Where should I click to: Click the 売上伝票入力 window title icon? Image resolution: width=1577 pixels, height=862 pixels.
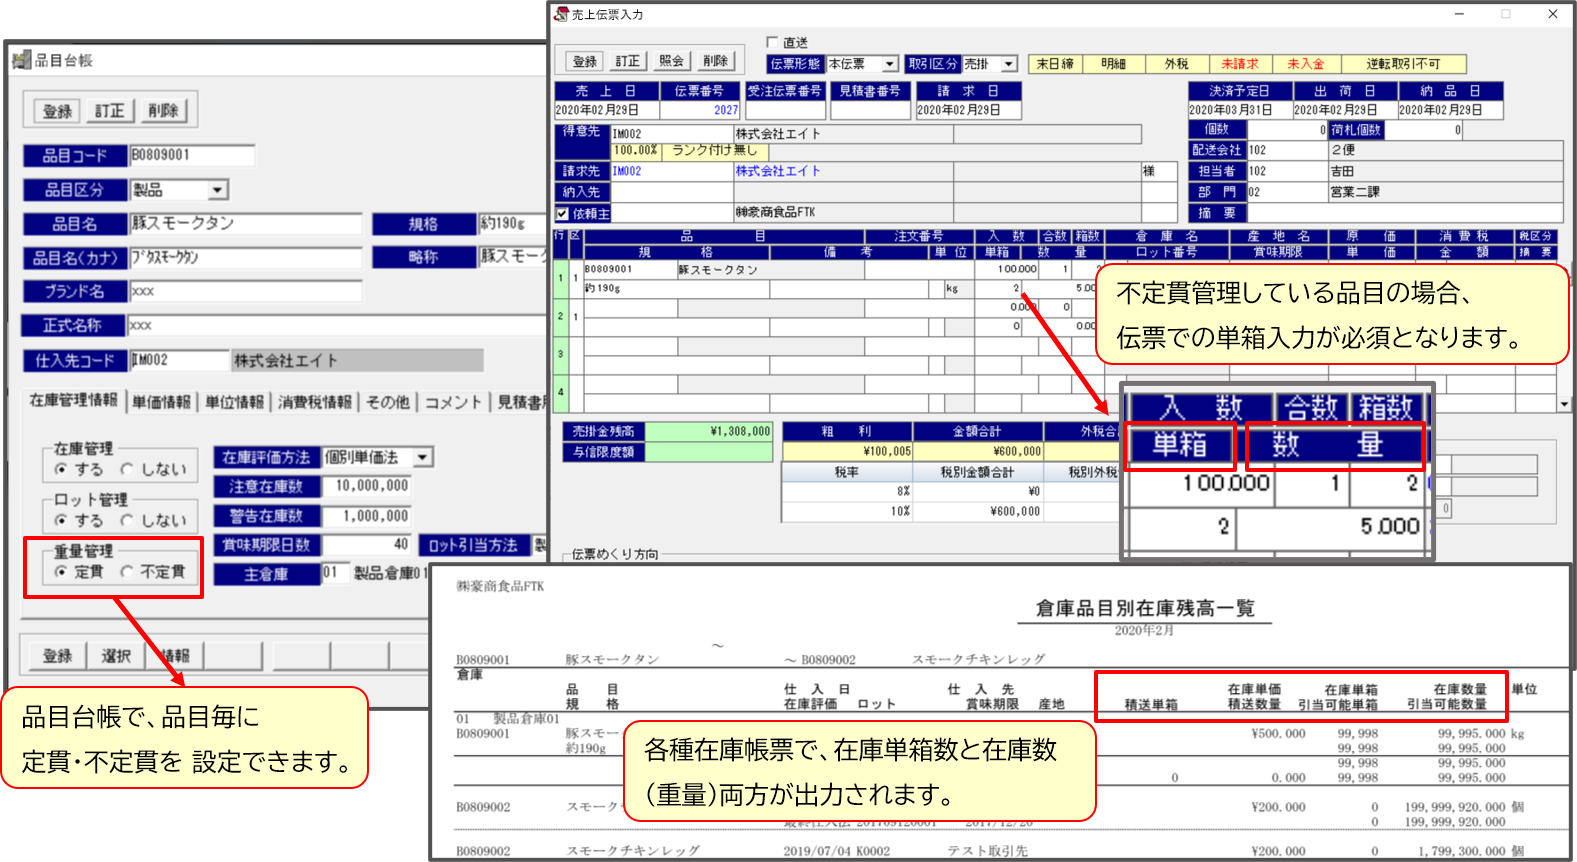pos(562,14)
